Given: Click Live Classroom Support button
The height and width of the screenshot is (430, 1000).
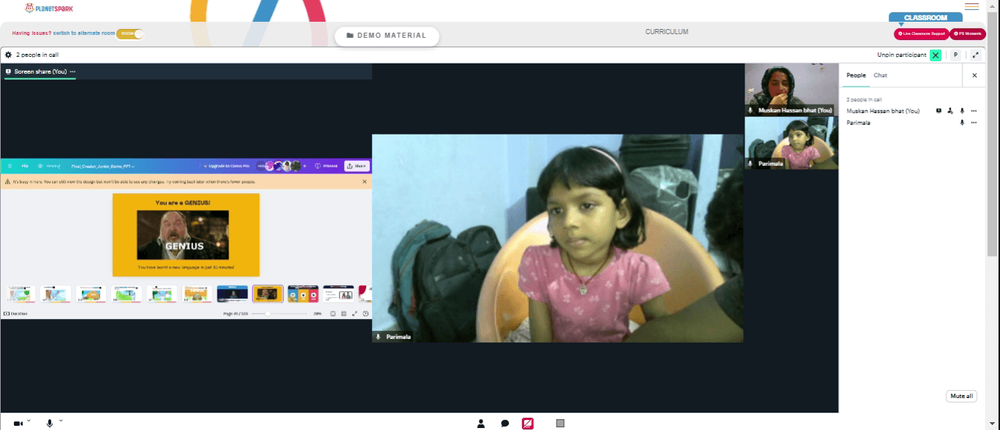Looking at the screenshot, I should coord(921,34).
